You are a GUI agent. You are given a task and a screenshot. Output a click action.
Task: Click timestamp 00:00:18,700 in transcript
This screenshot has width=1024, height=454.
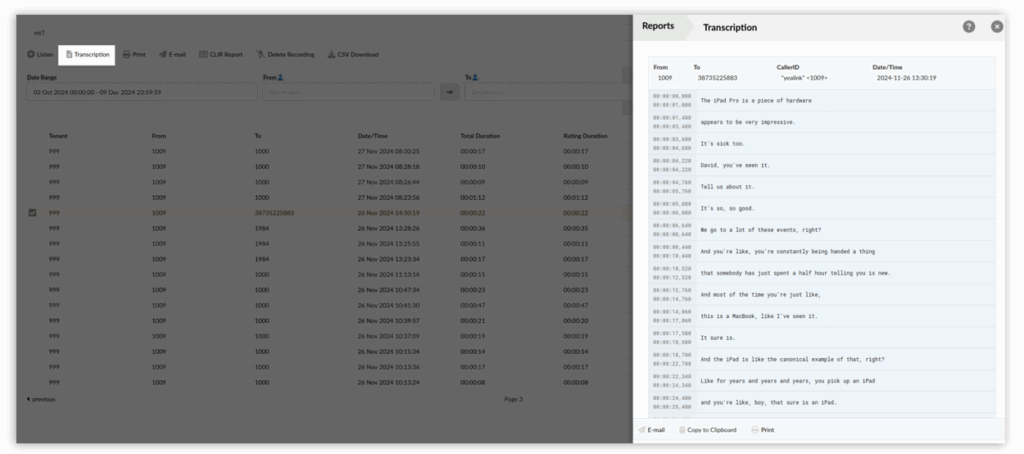672,355
